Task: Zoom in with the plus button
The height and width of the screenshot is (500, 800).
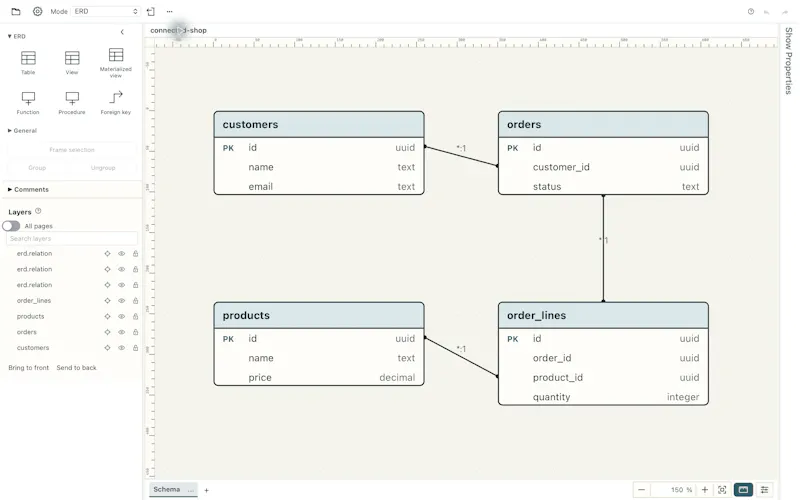Action: (x=705, y=490)
